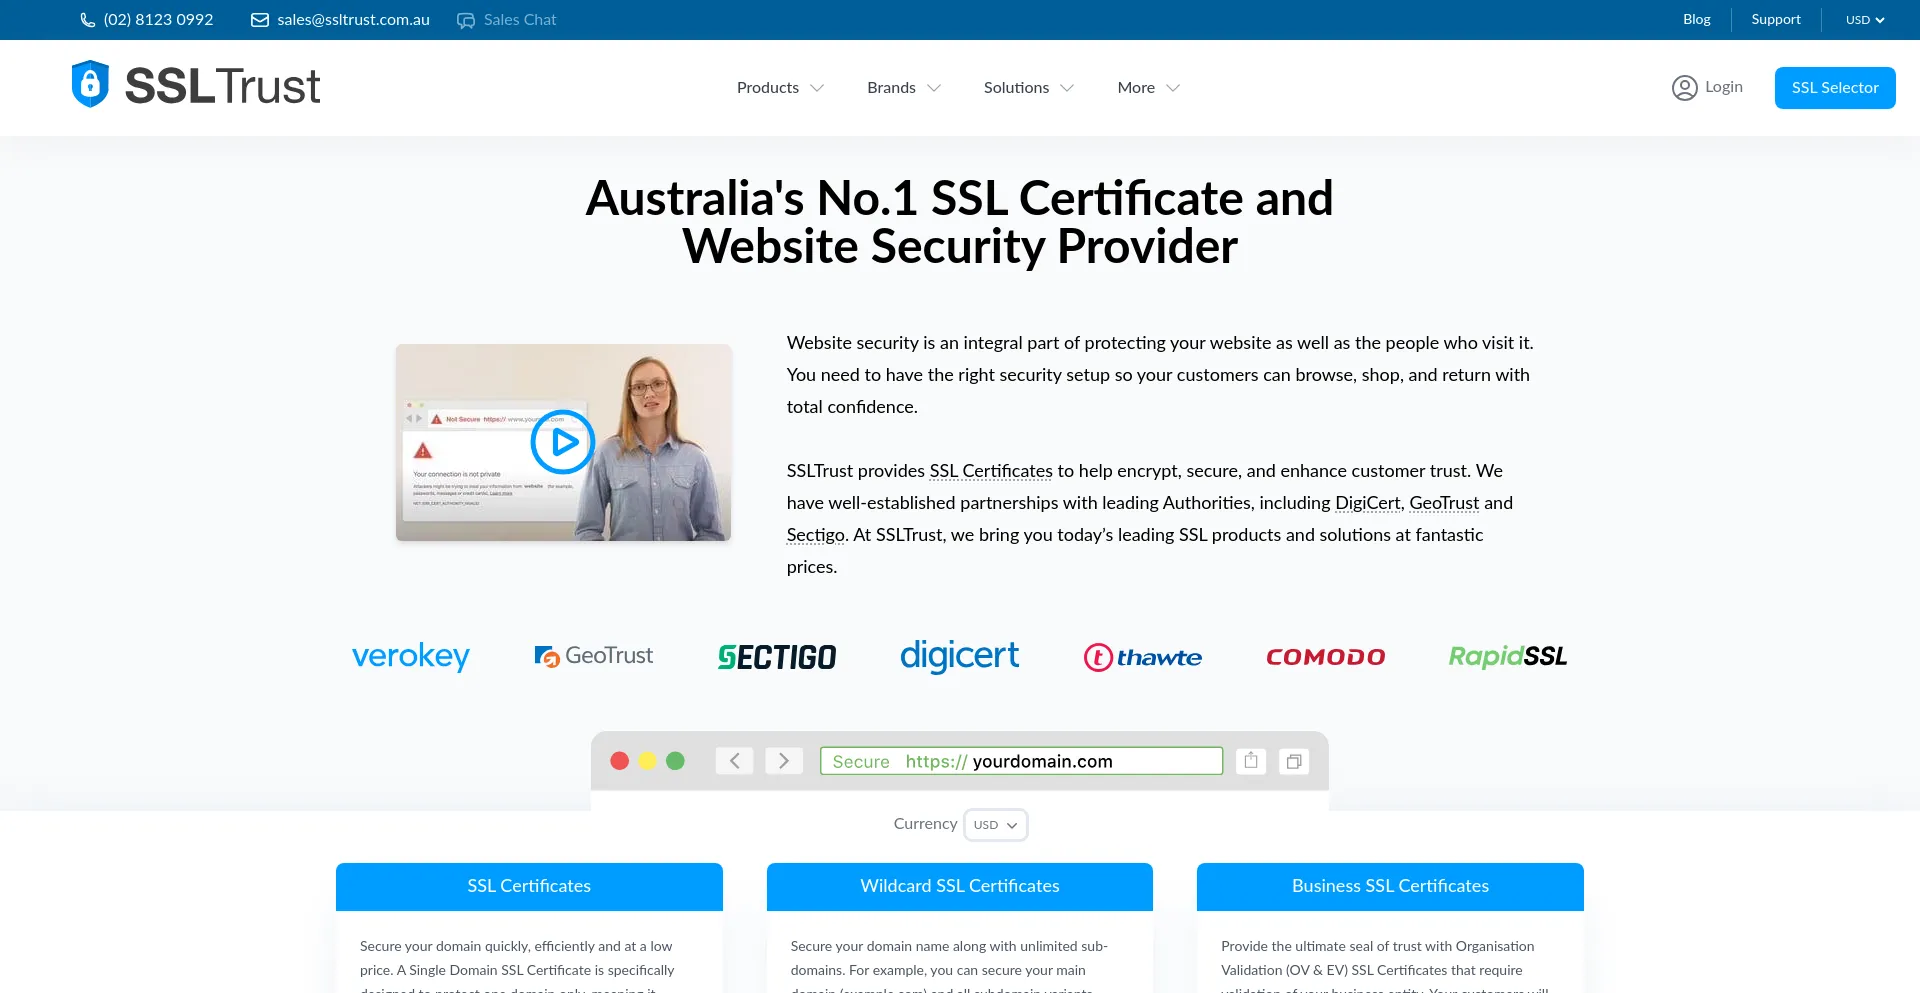
Task: Click the yourdomain.com address bar
Action: 1021,761
